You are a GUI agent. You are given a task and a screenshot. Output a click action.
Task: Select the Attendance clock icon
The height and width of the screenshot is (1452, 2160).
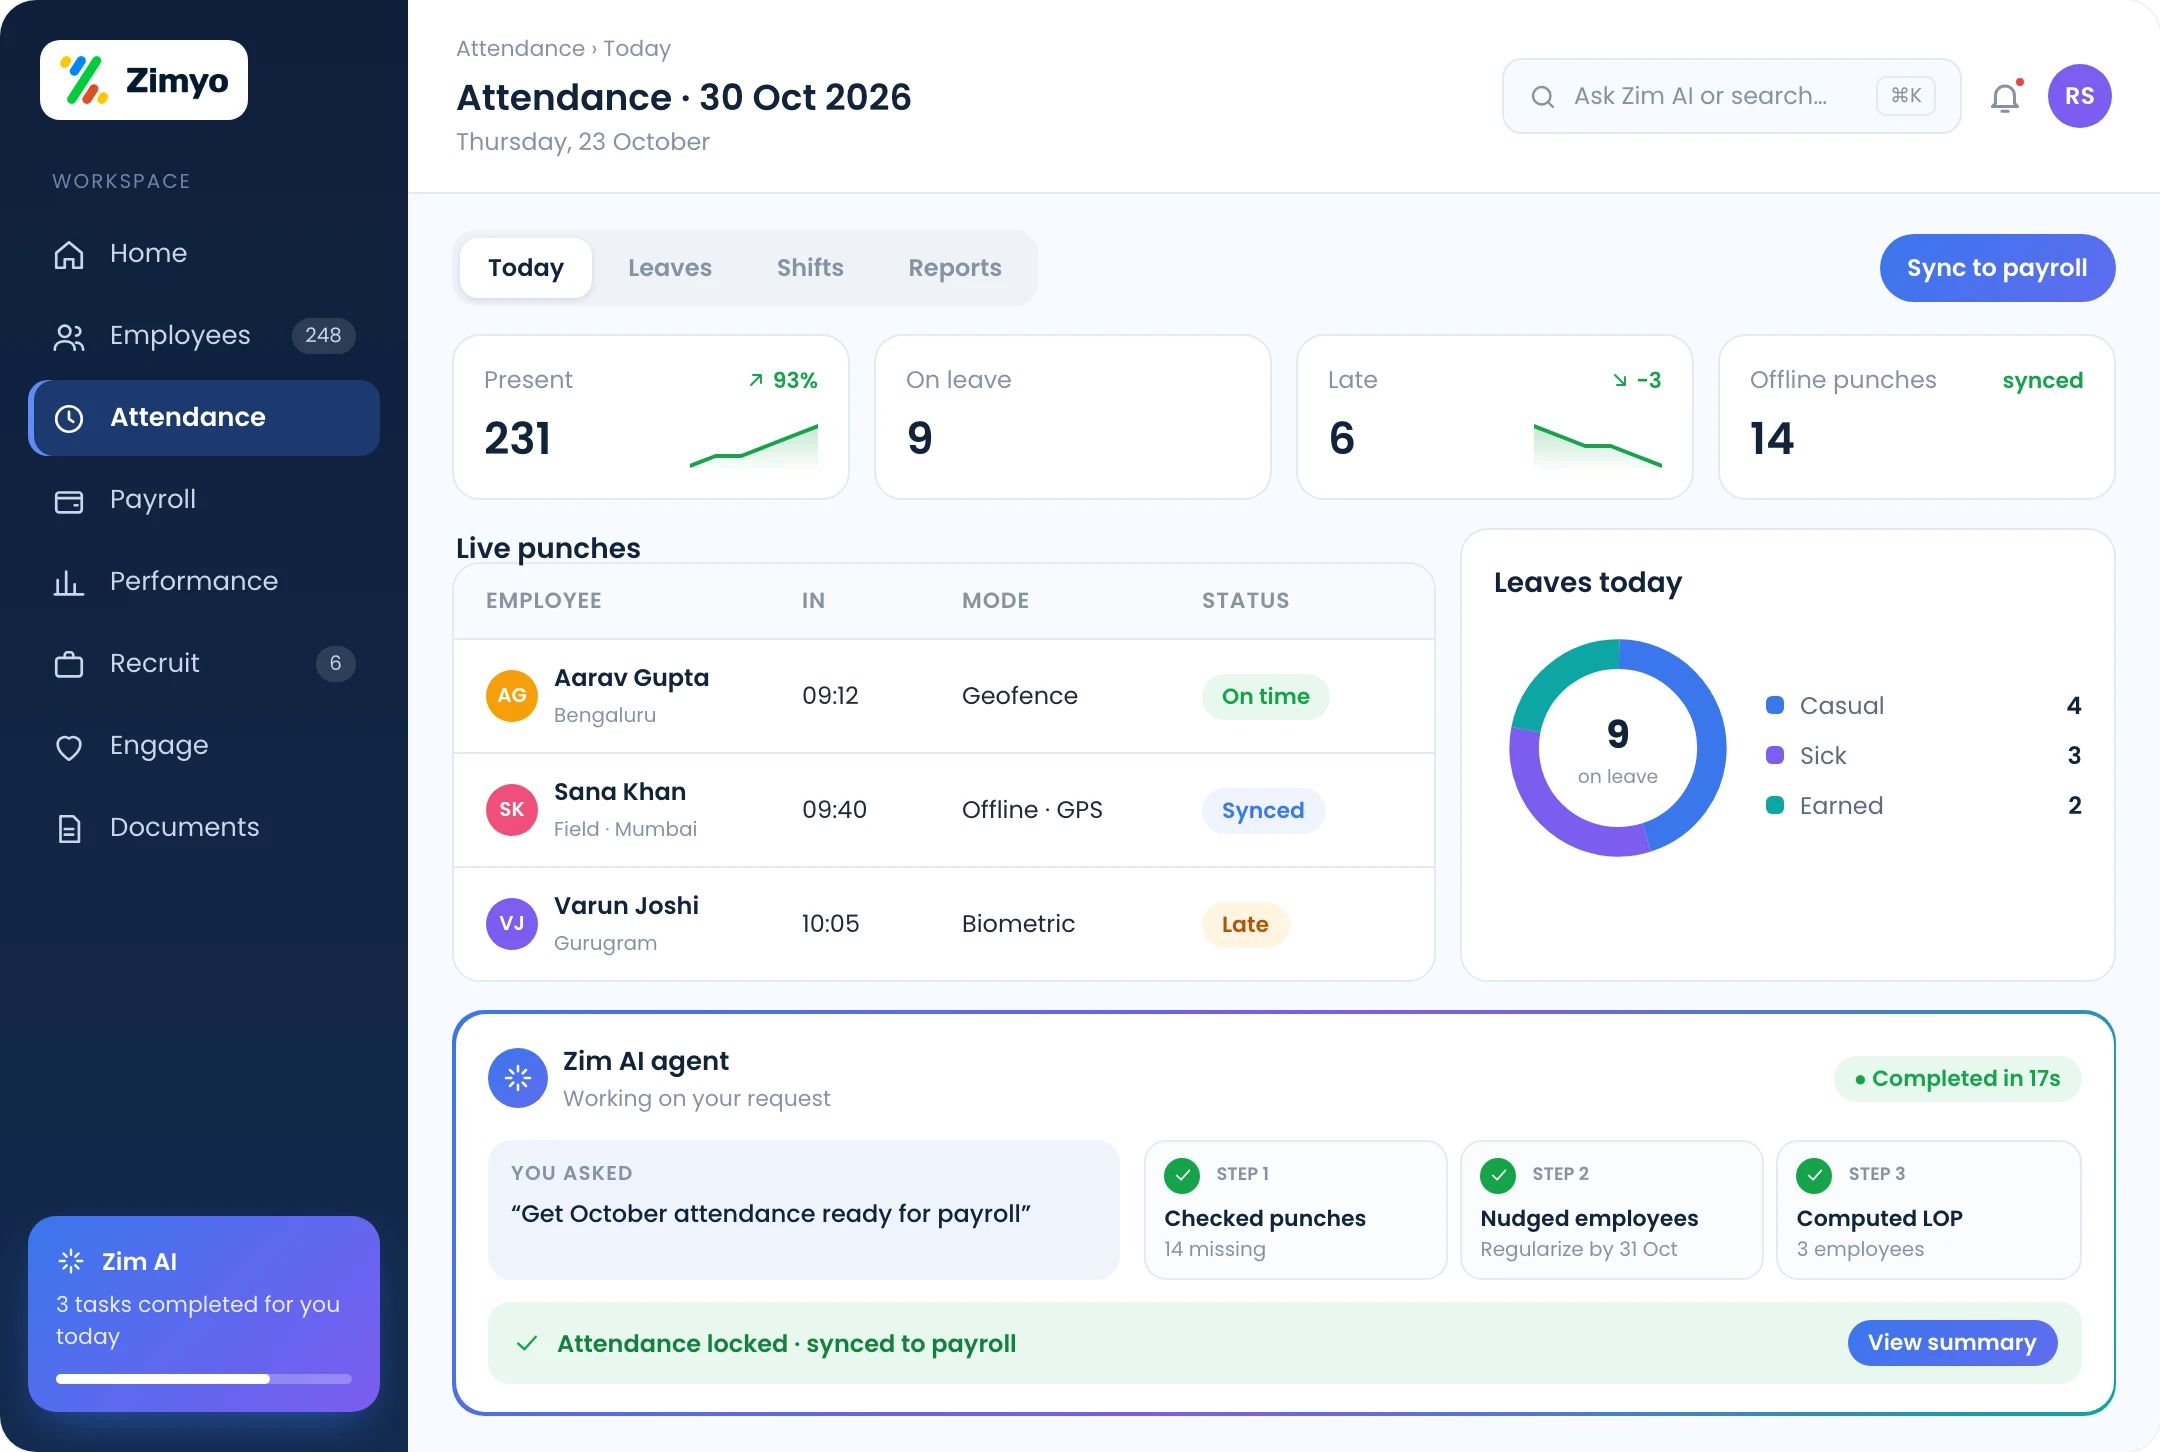(x=69, y=418)
